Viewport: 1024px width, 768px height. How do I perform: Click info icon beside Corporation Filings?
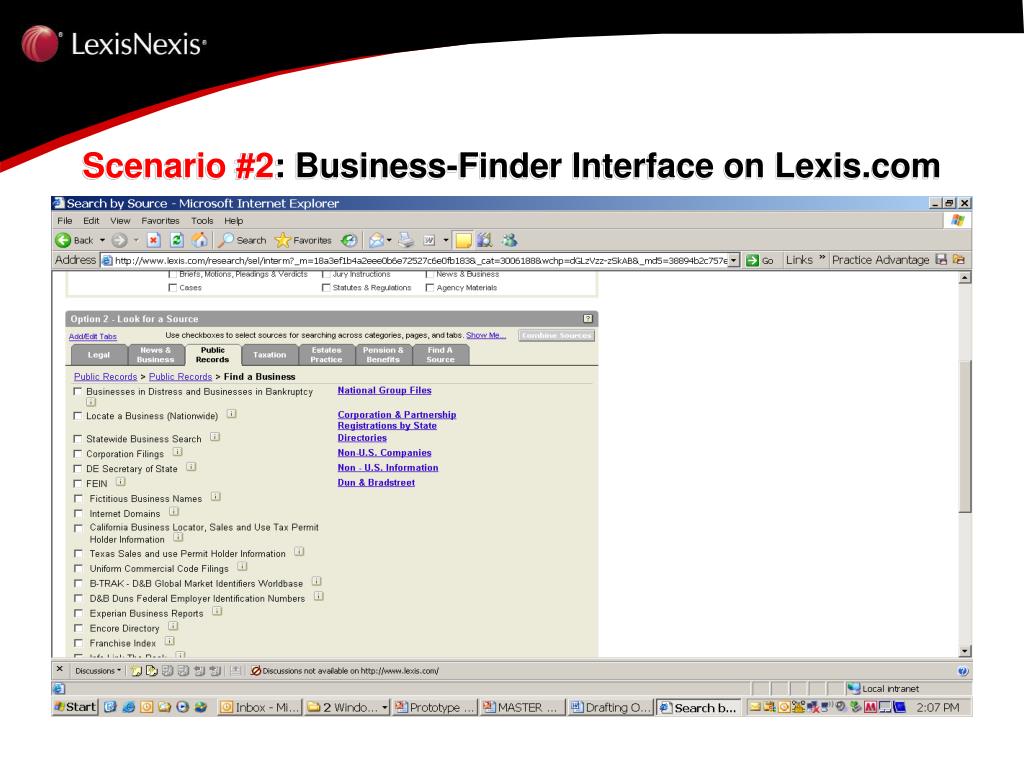click(x=177, y=452)
